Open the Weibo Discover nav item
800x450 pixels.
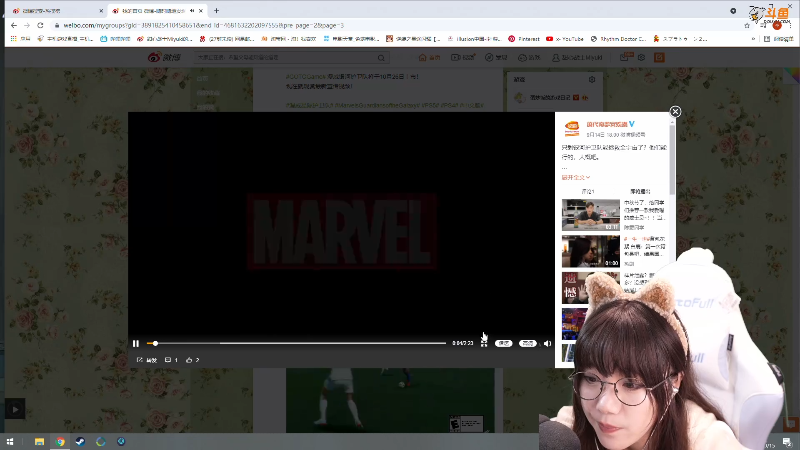496,58
